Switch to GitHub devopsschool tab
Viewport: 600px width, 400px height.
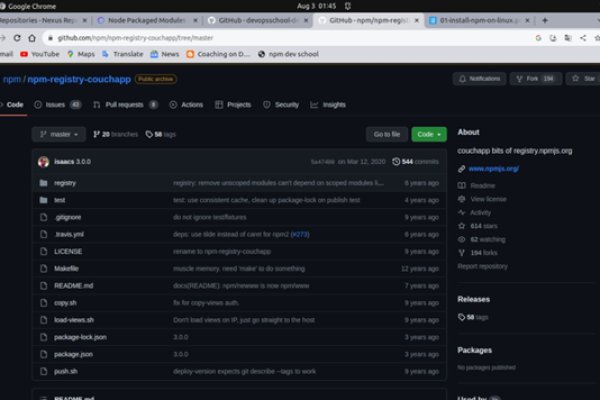pos(257,20)
